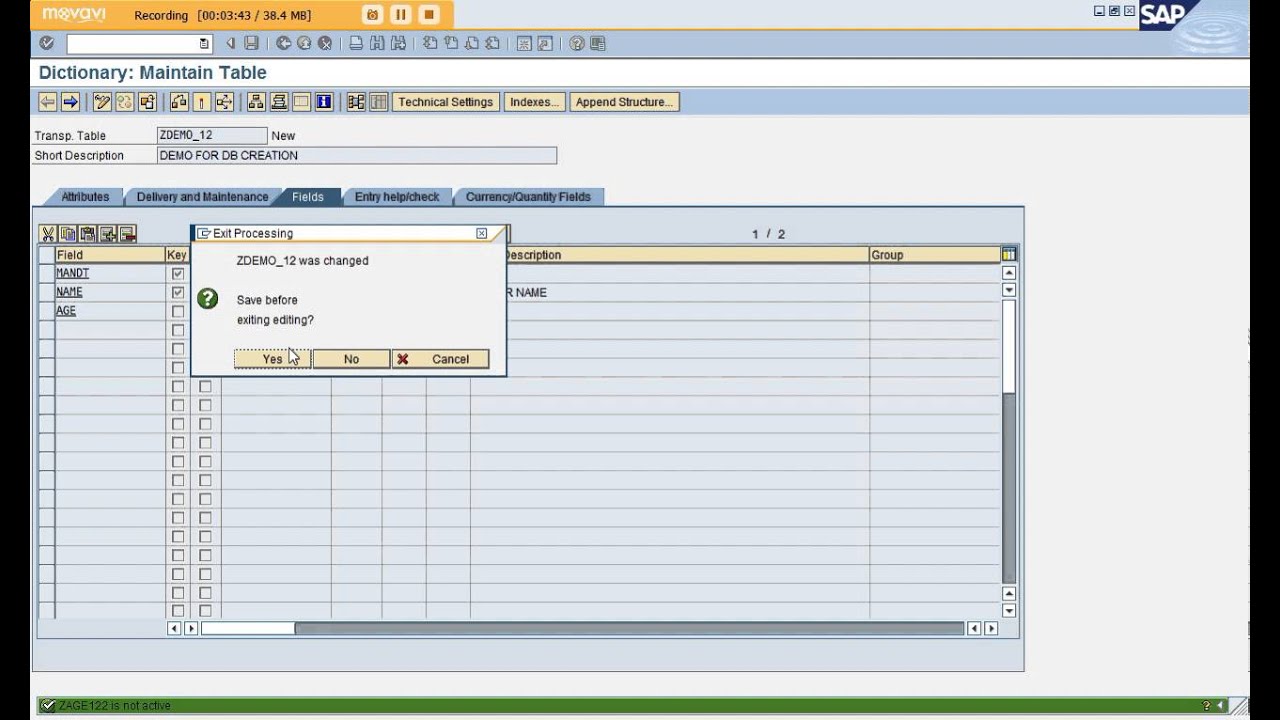
Task: Close the Exit Processing dialog
Action: pos(481,233)
